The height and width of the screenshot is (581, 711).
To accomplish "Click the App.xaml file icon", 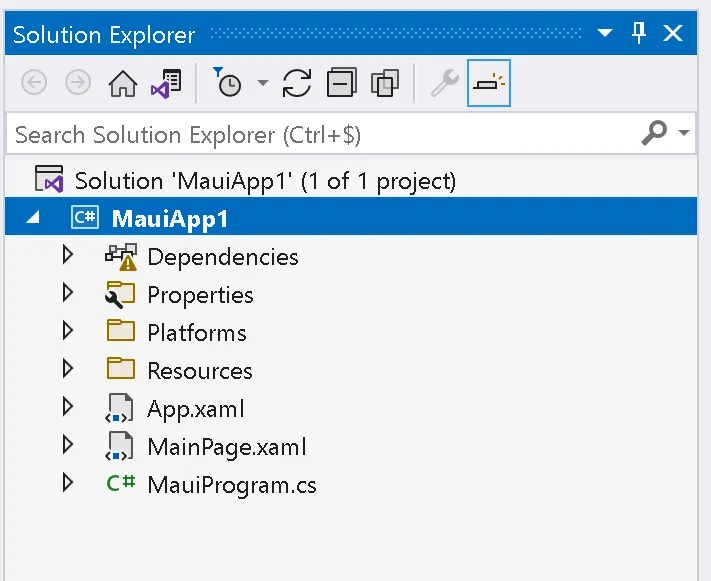I will coord(120,408).
